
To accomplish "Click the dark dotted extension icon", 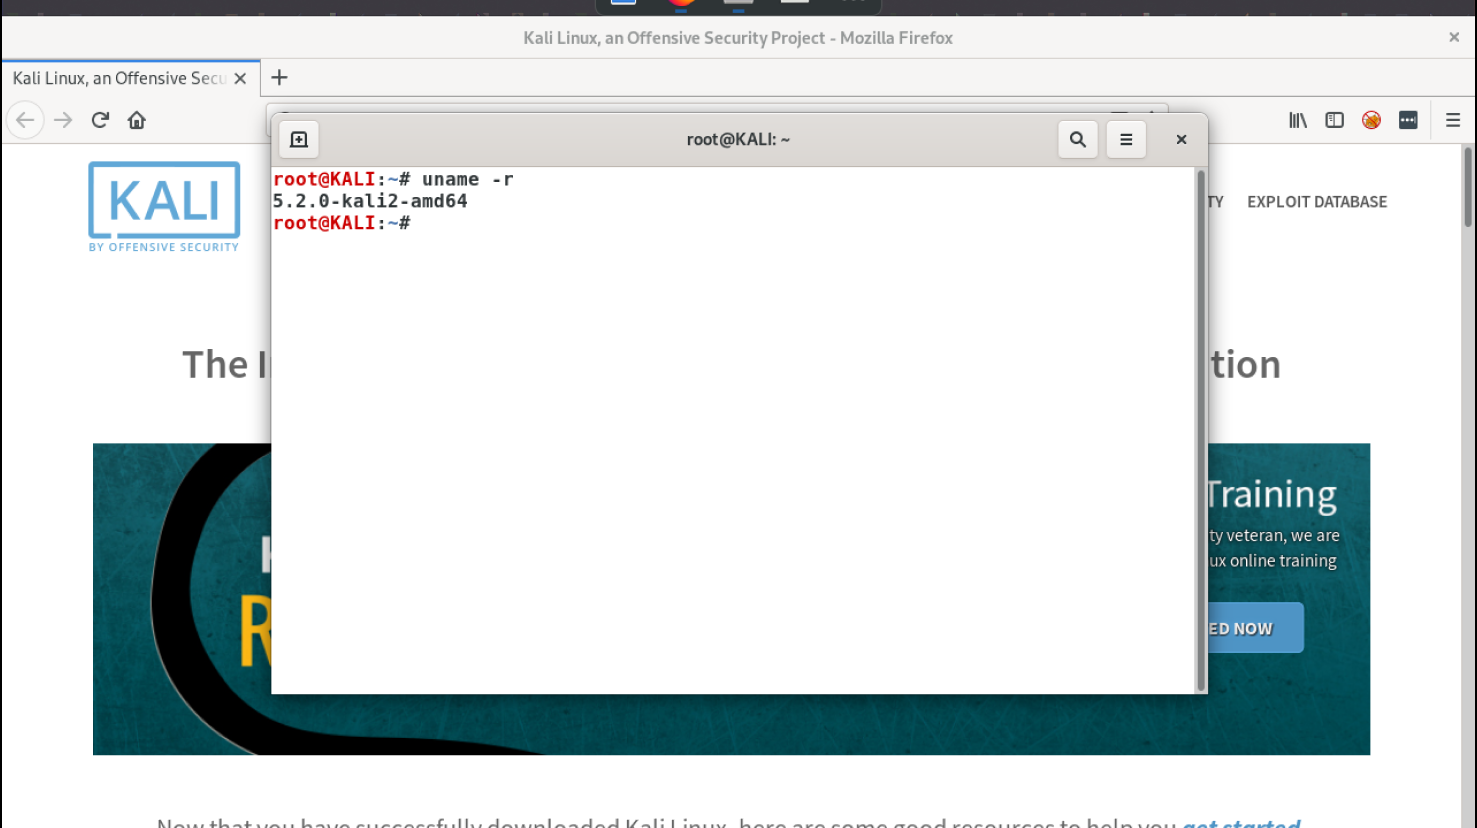I will 1408,120.
